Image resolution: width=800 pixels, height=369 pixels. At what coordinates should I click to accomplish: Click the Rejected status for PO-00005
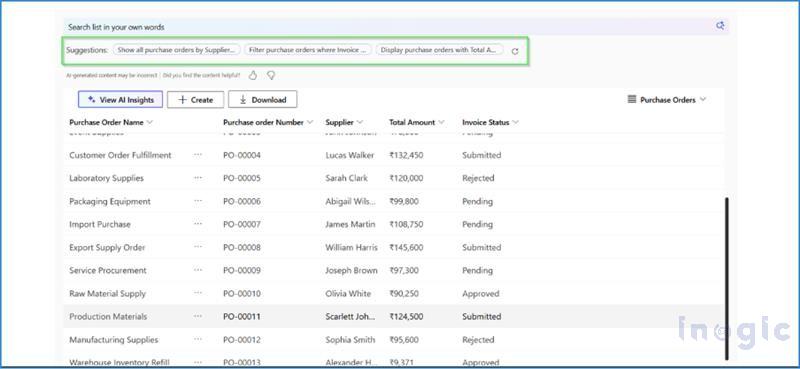pos(478,178)
